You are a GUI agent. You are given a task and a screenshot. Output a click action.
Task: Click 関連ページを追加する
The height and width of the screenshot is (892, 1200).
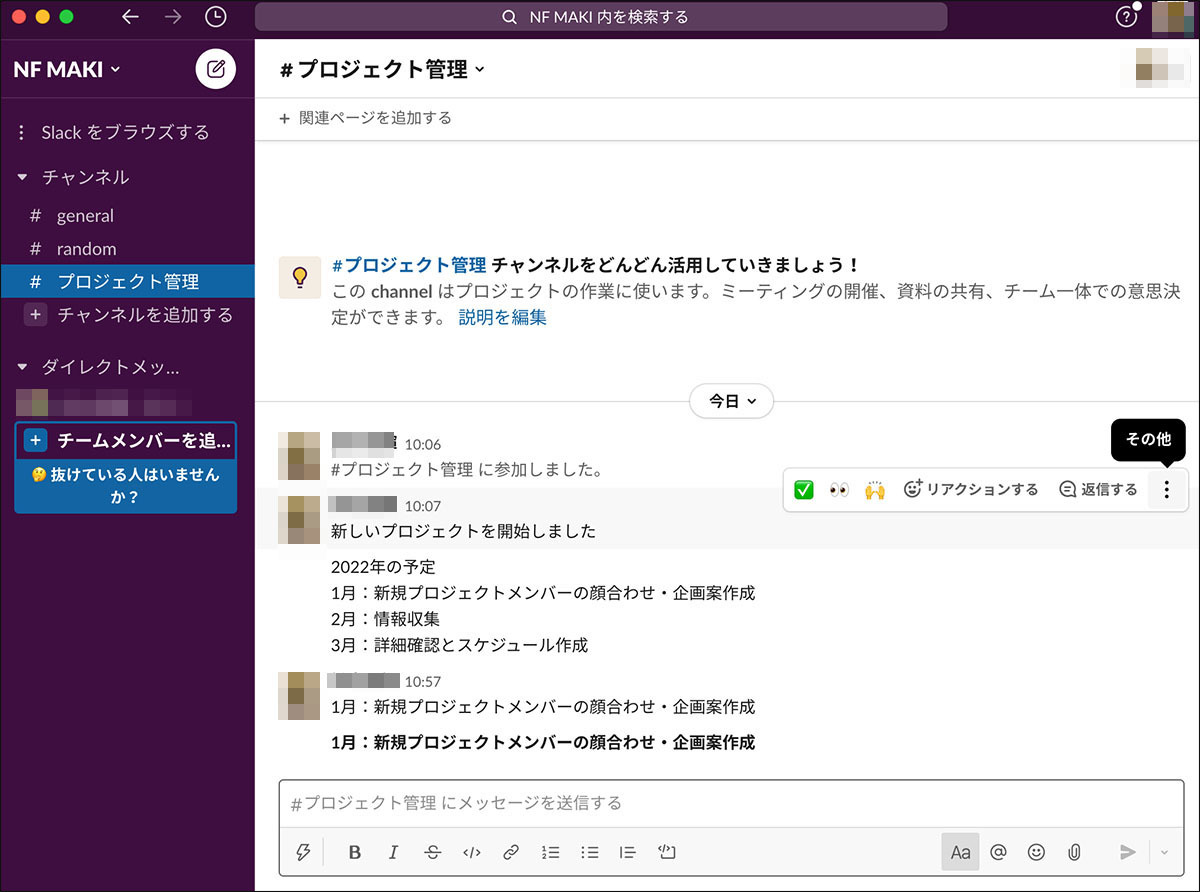(365, 118)
